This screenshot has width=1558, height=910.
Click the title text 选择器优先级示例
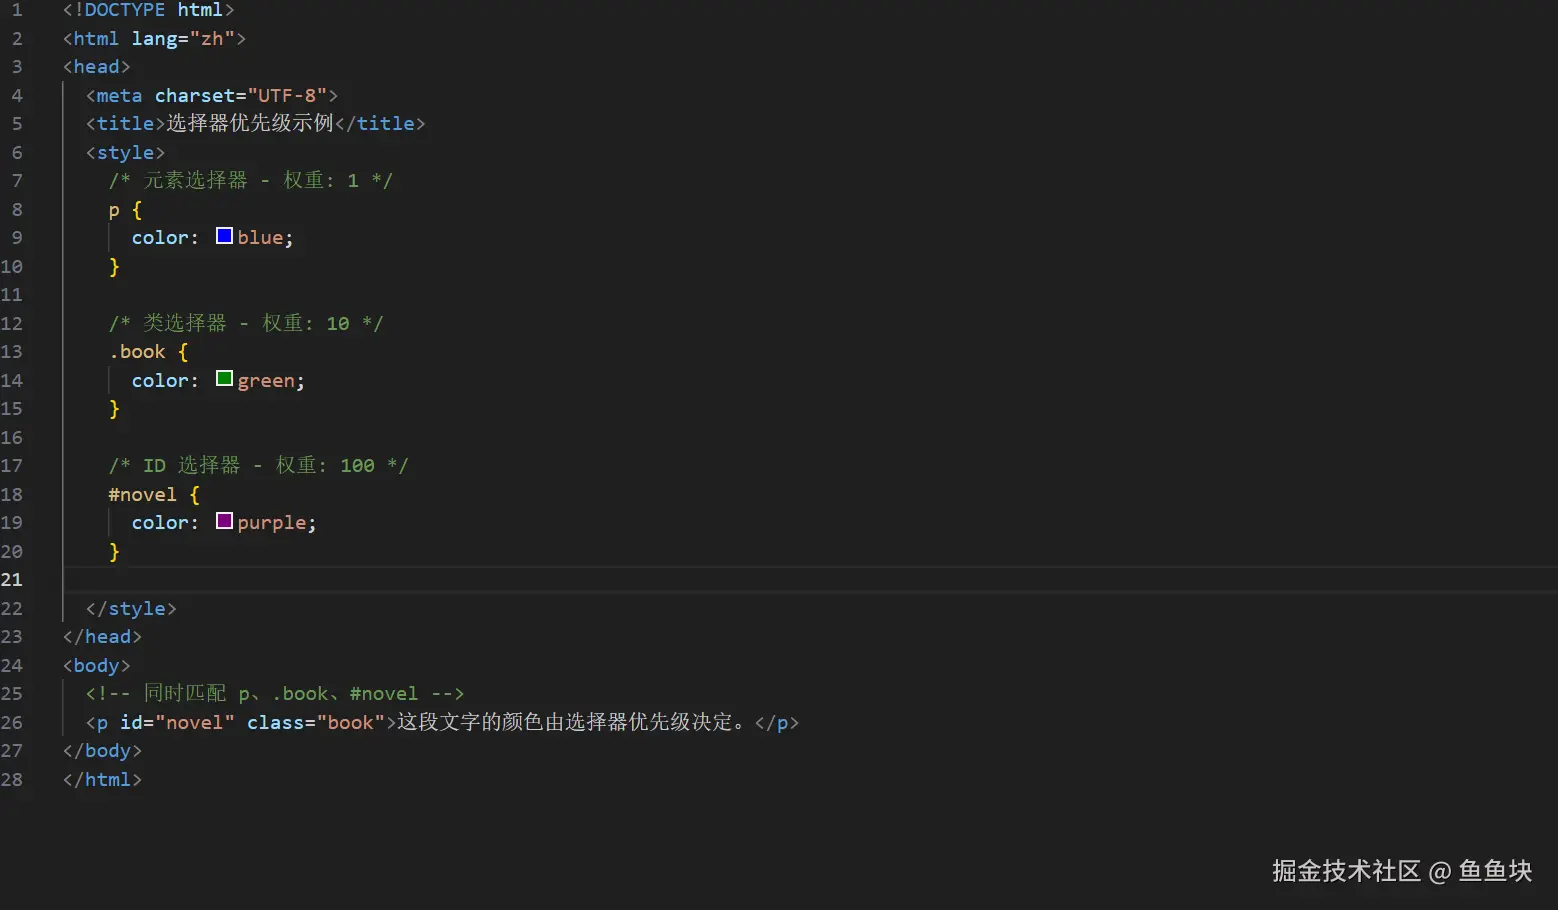tap(250, 123)
